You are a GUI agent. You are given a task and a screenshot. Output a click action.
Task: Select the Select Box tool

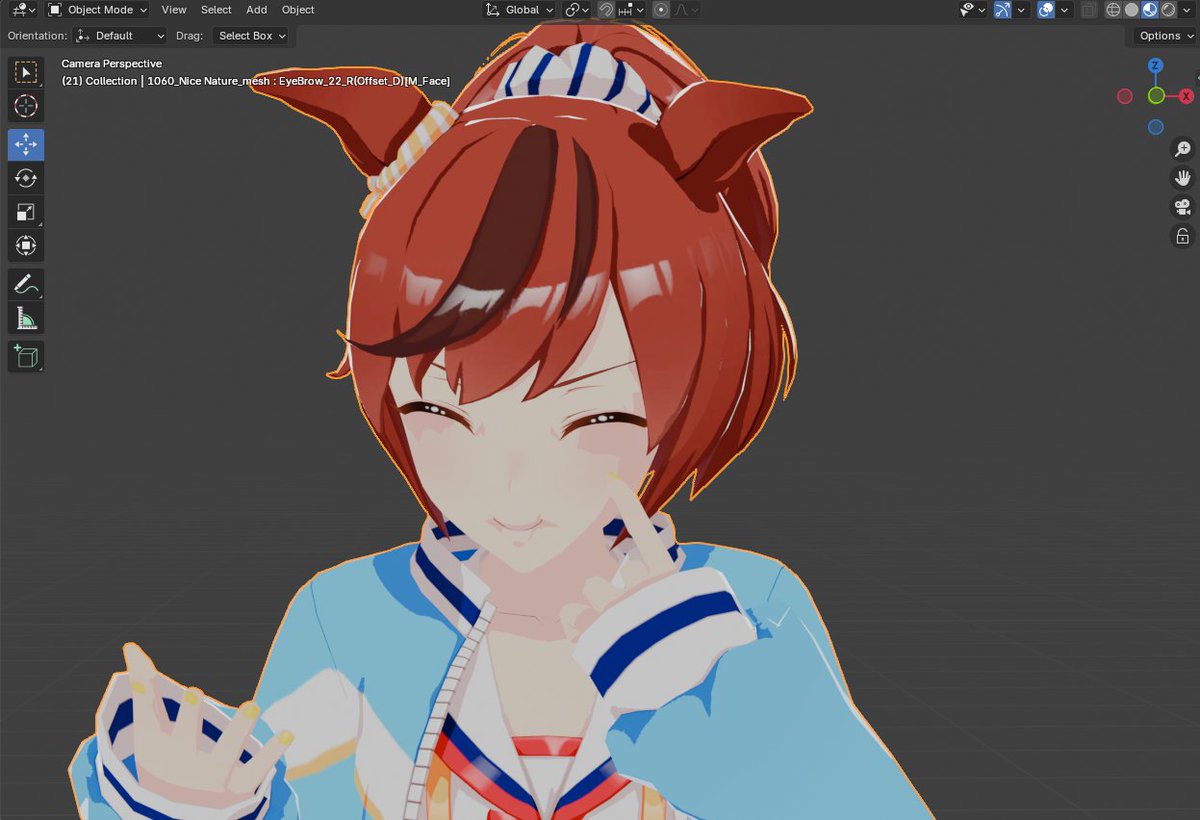click(x=26, y=73)
